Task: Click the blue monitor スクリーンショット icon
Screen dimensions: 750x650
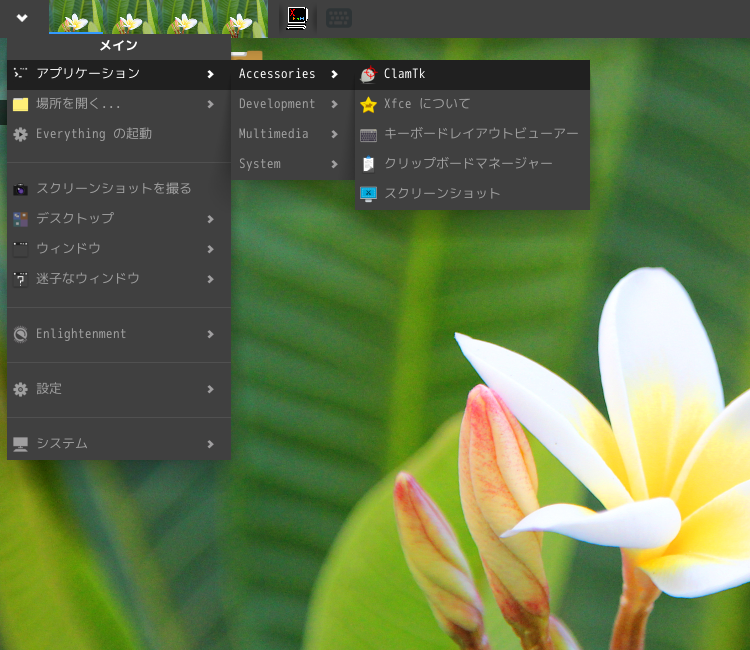Action: point(368,194)
